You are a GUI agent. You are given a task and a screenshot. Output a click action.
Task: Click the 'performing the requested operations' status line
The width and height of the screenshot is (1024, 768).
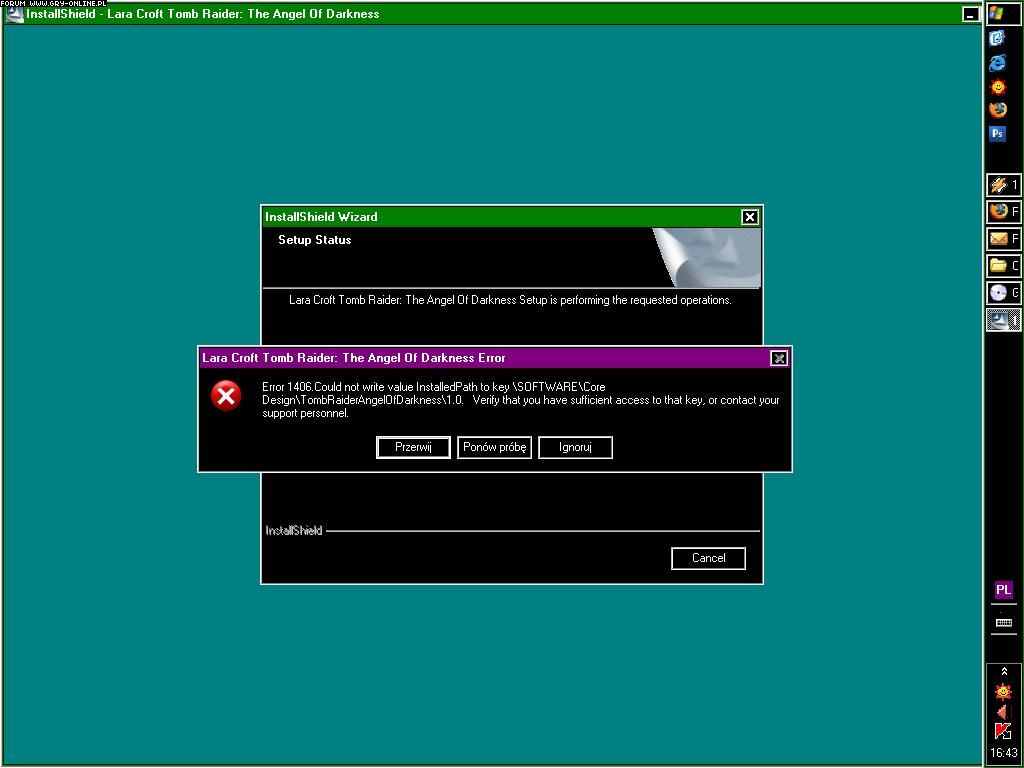click(510, 300)
